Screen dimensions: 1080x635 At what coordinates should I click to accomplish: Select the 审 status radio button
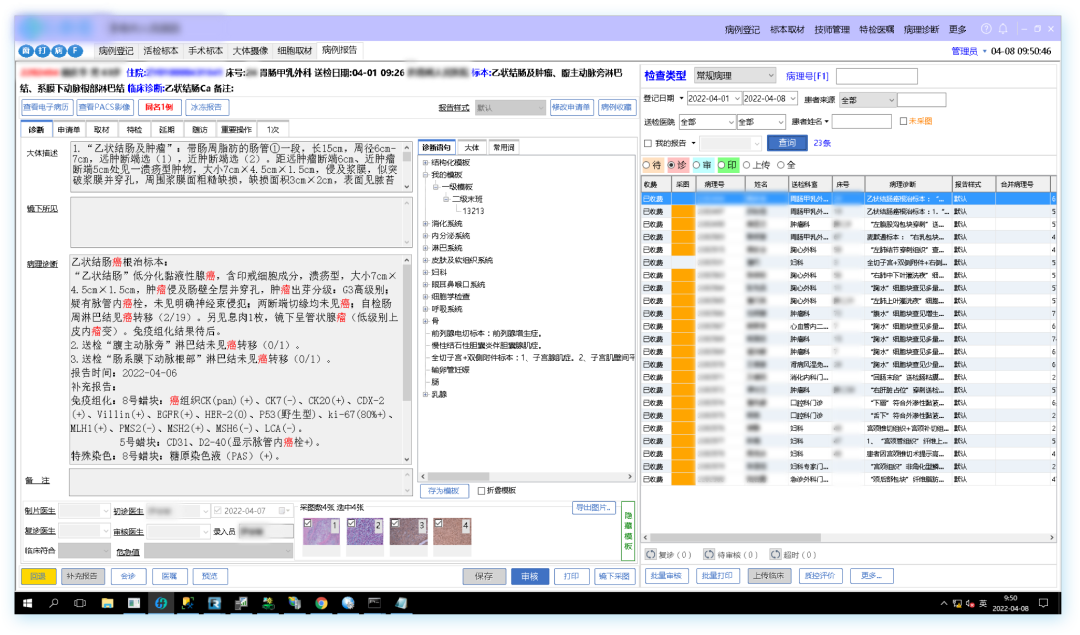pos(696,165)
